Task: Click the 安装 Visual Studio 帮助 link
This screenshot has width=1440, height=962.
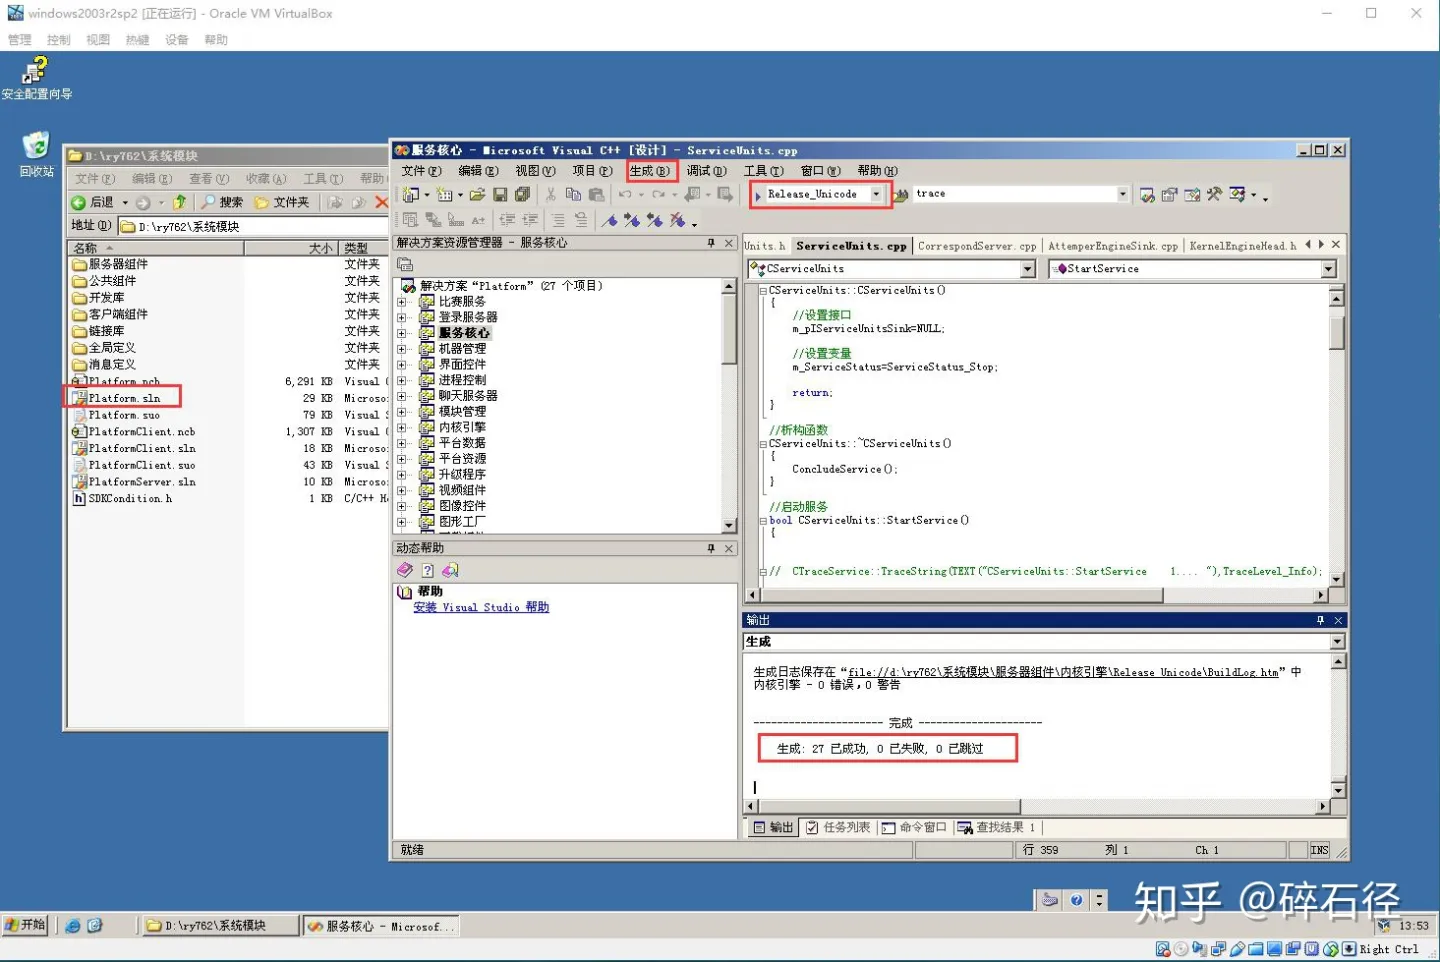Action: click(481, 607)
